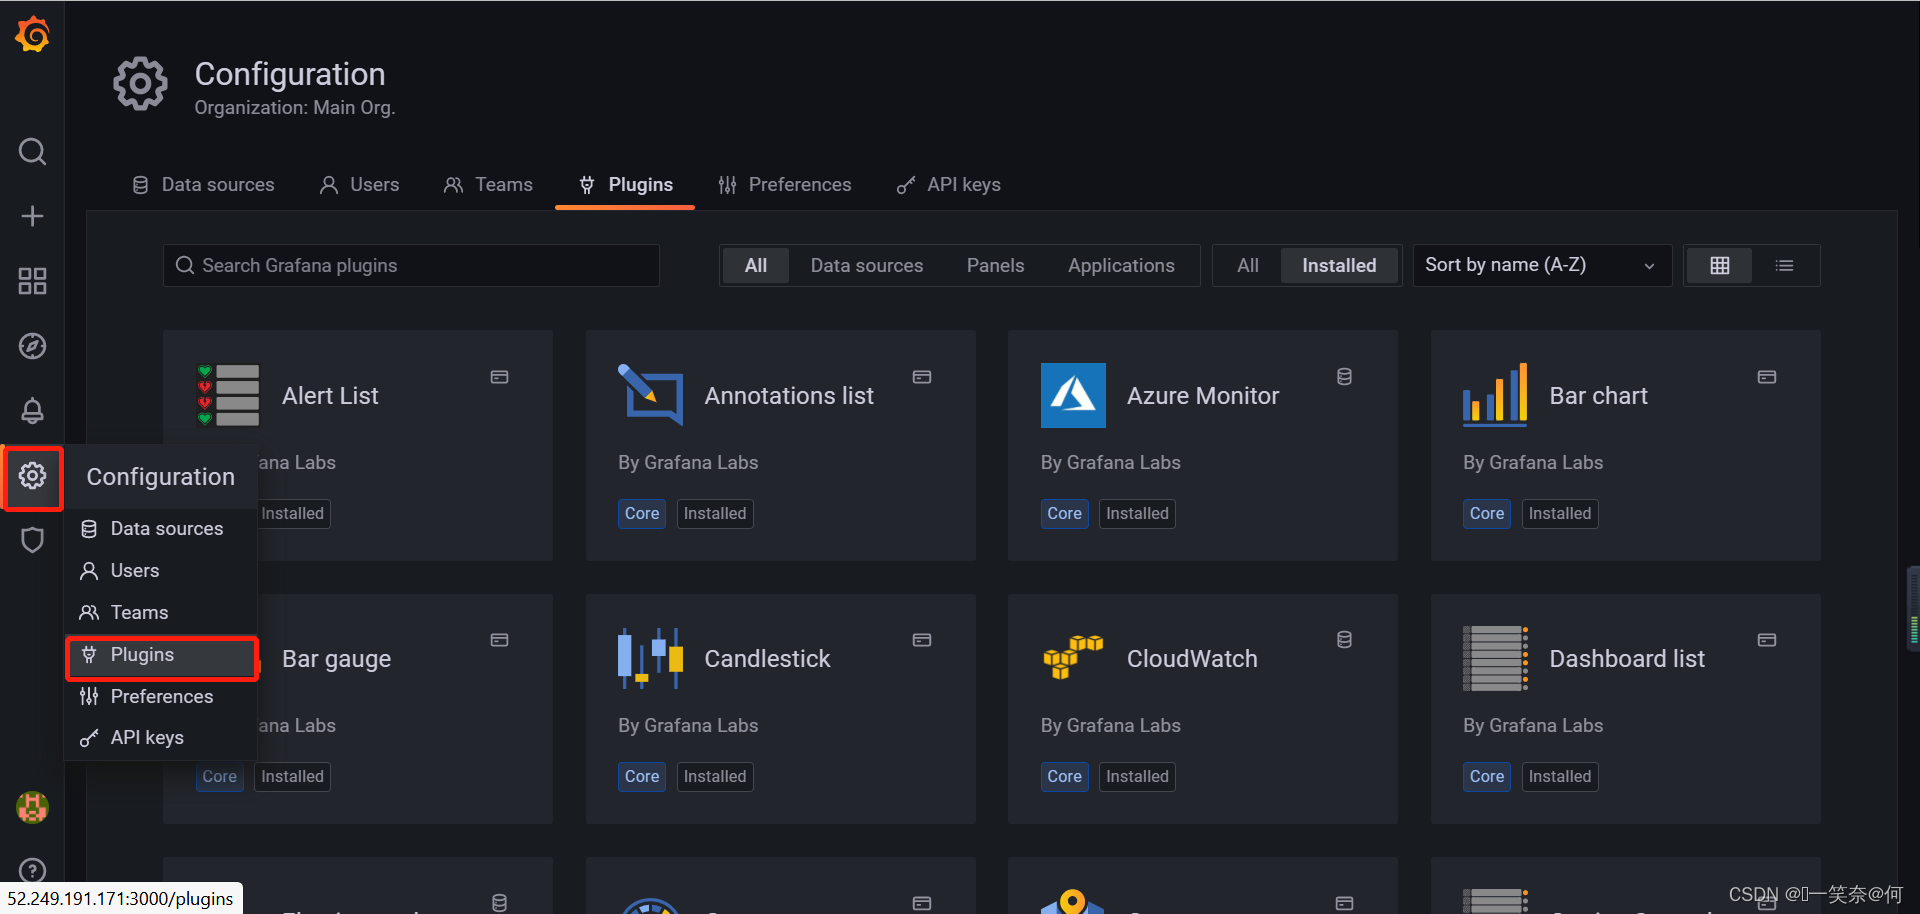Open the Explore compass icon
This screenshot has height=914, width=1920.
32,346
